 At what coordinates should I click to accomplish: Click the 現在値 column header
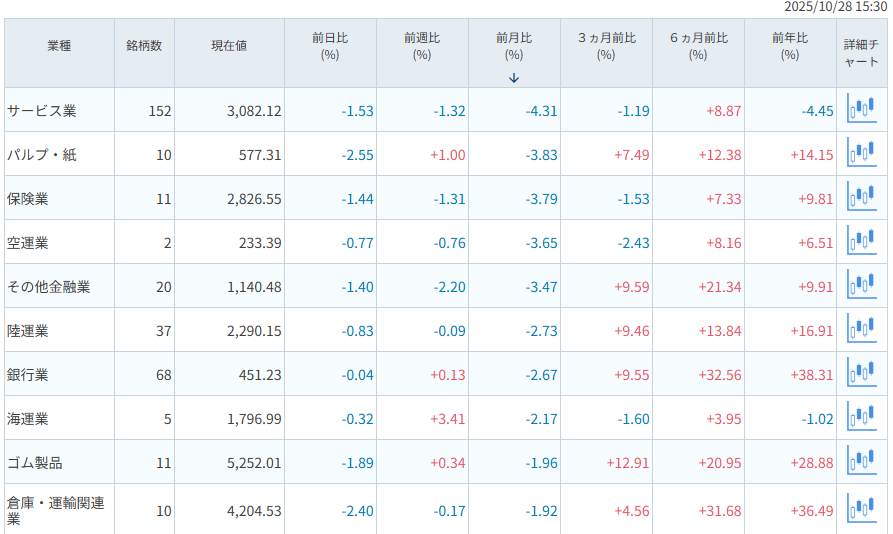(x=229, y=46)
